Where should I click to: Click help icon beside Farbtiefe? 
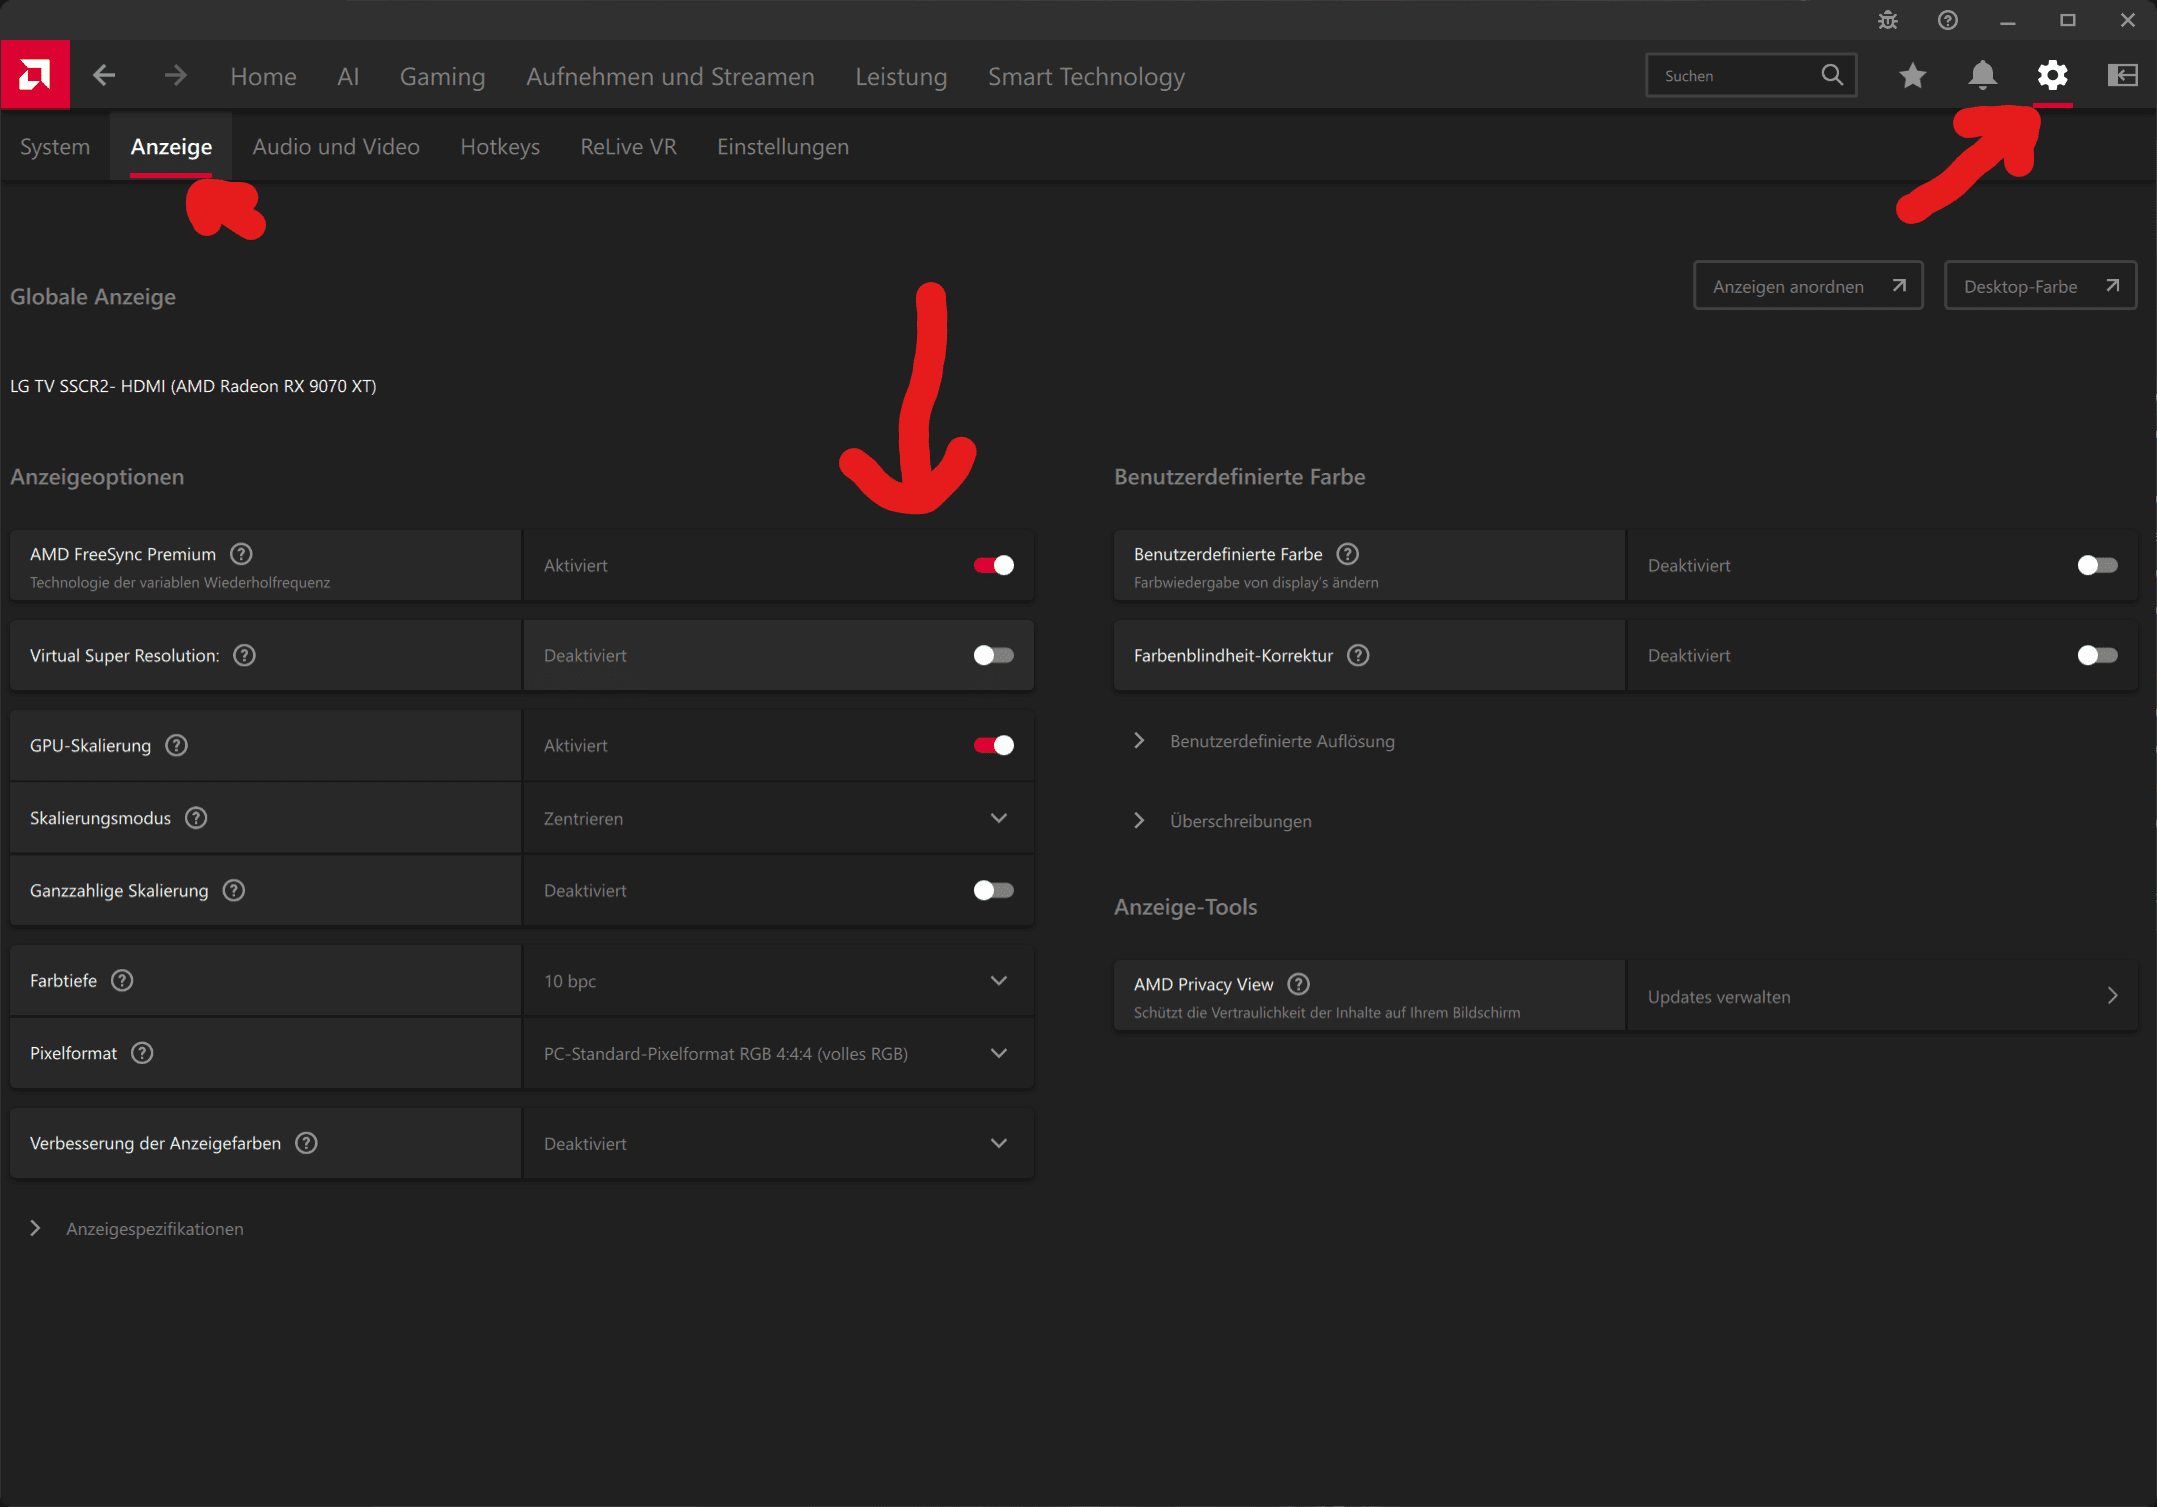(x=122, y=981)
